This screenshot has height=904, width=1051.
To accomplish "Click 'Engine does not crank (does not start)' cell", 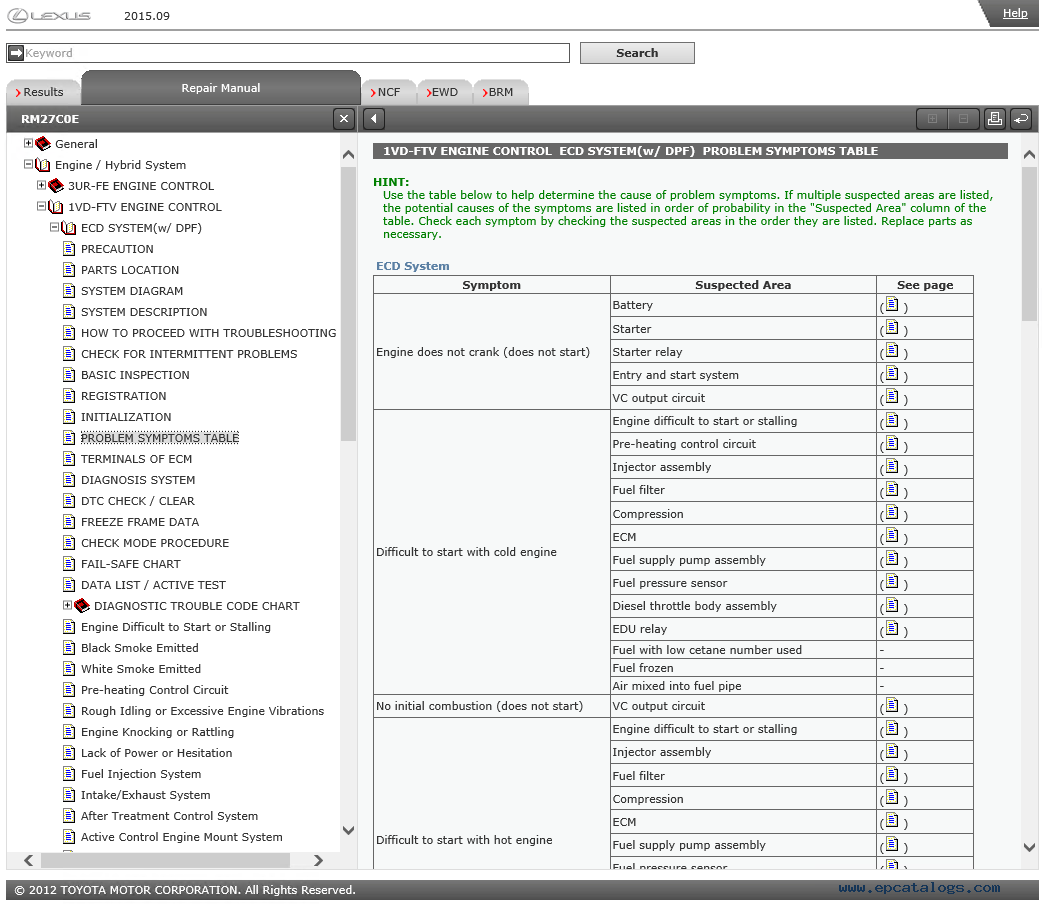I will (x=491, y=352).
